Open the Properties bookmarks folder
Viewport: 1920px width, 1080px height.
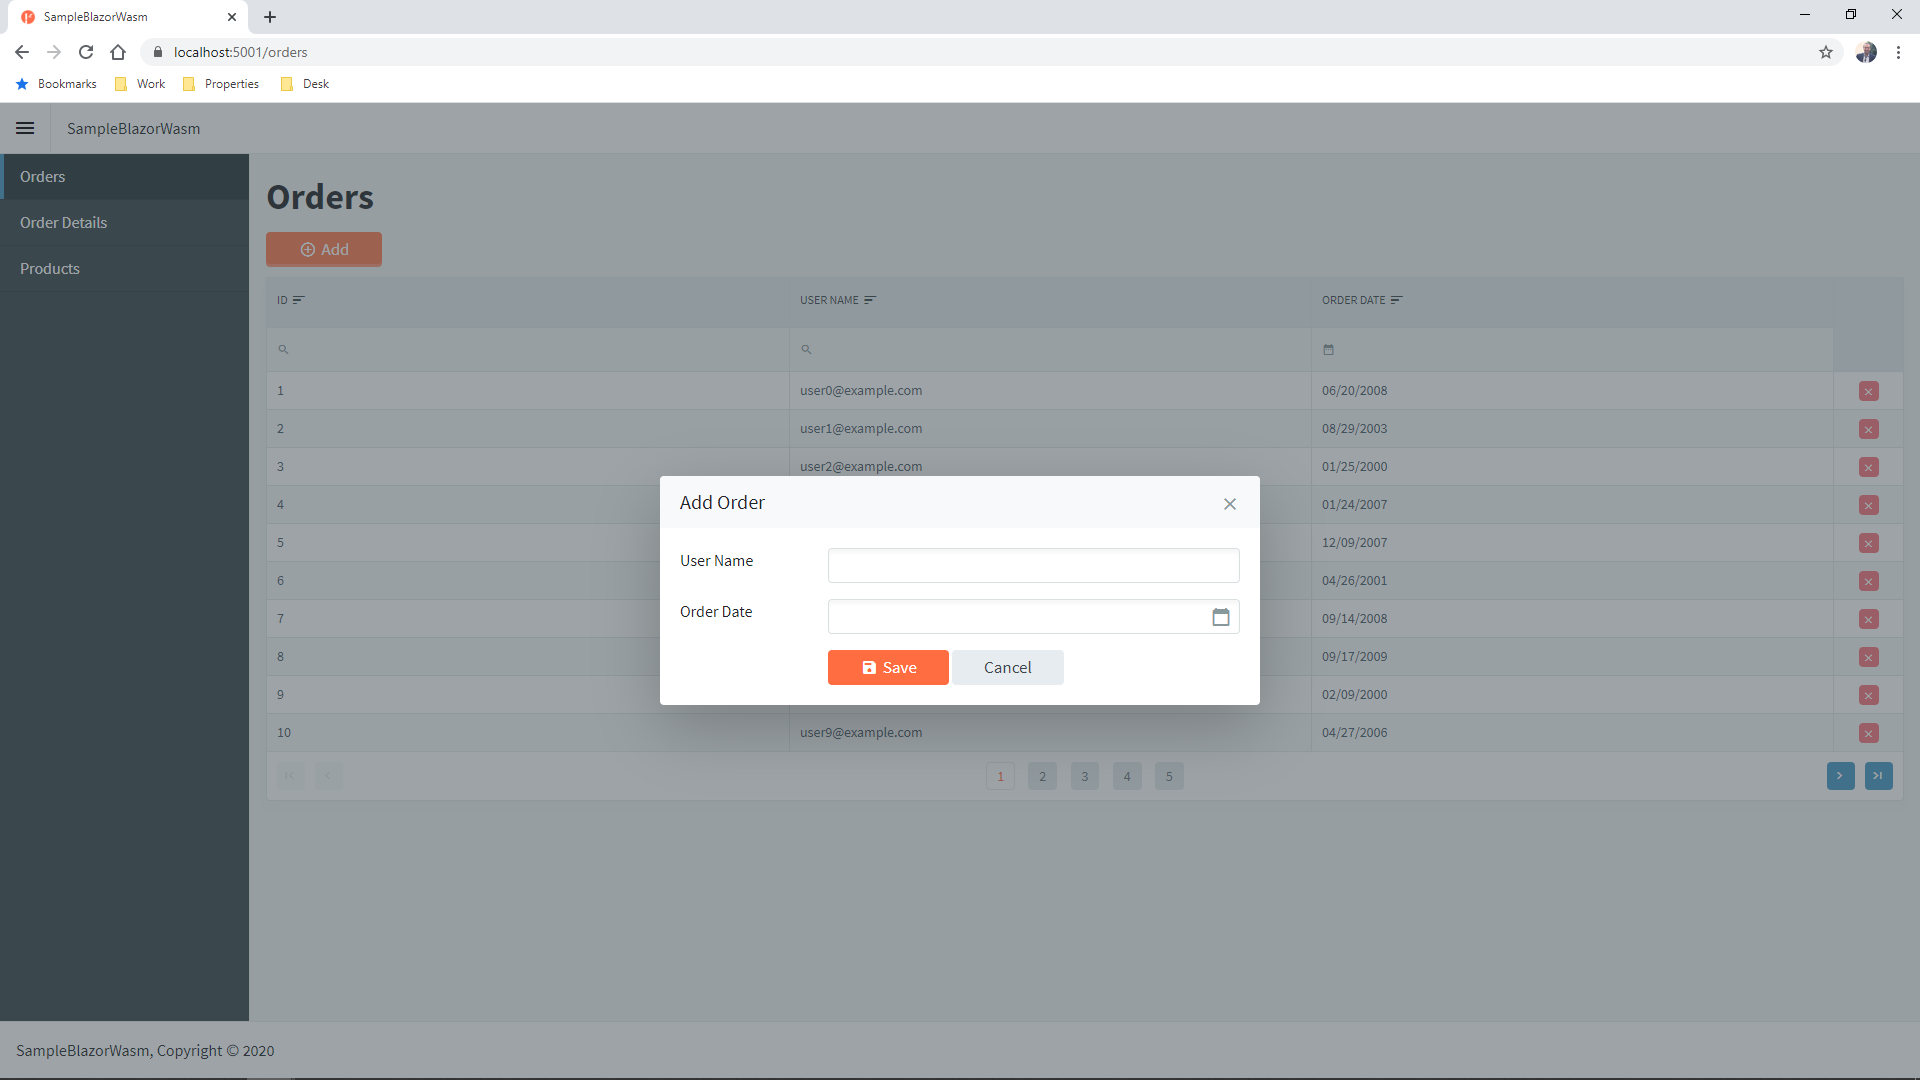pos(221,84)
